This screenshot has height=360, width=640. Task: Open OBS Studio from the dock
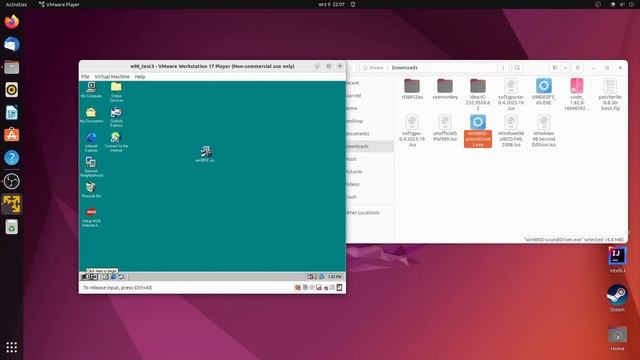(x=11, y=181)
